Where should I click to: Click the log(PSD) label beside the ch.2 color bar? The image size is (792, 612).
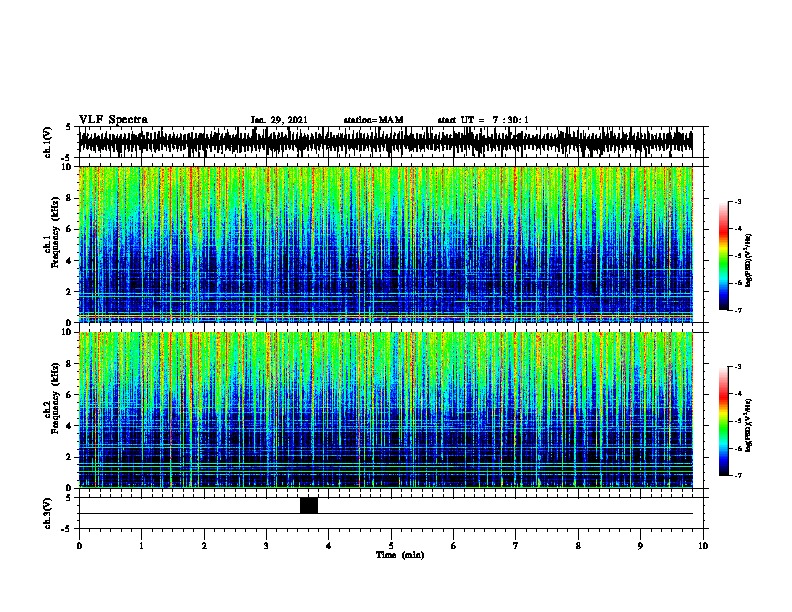(749, 425)
